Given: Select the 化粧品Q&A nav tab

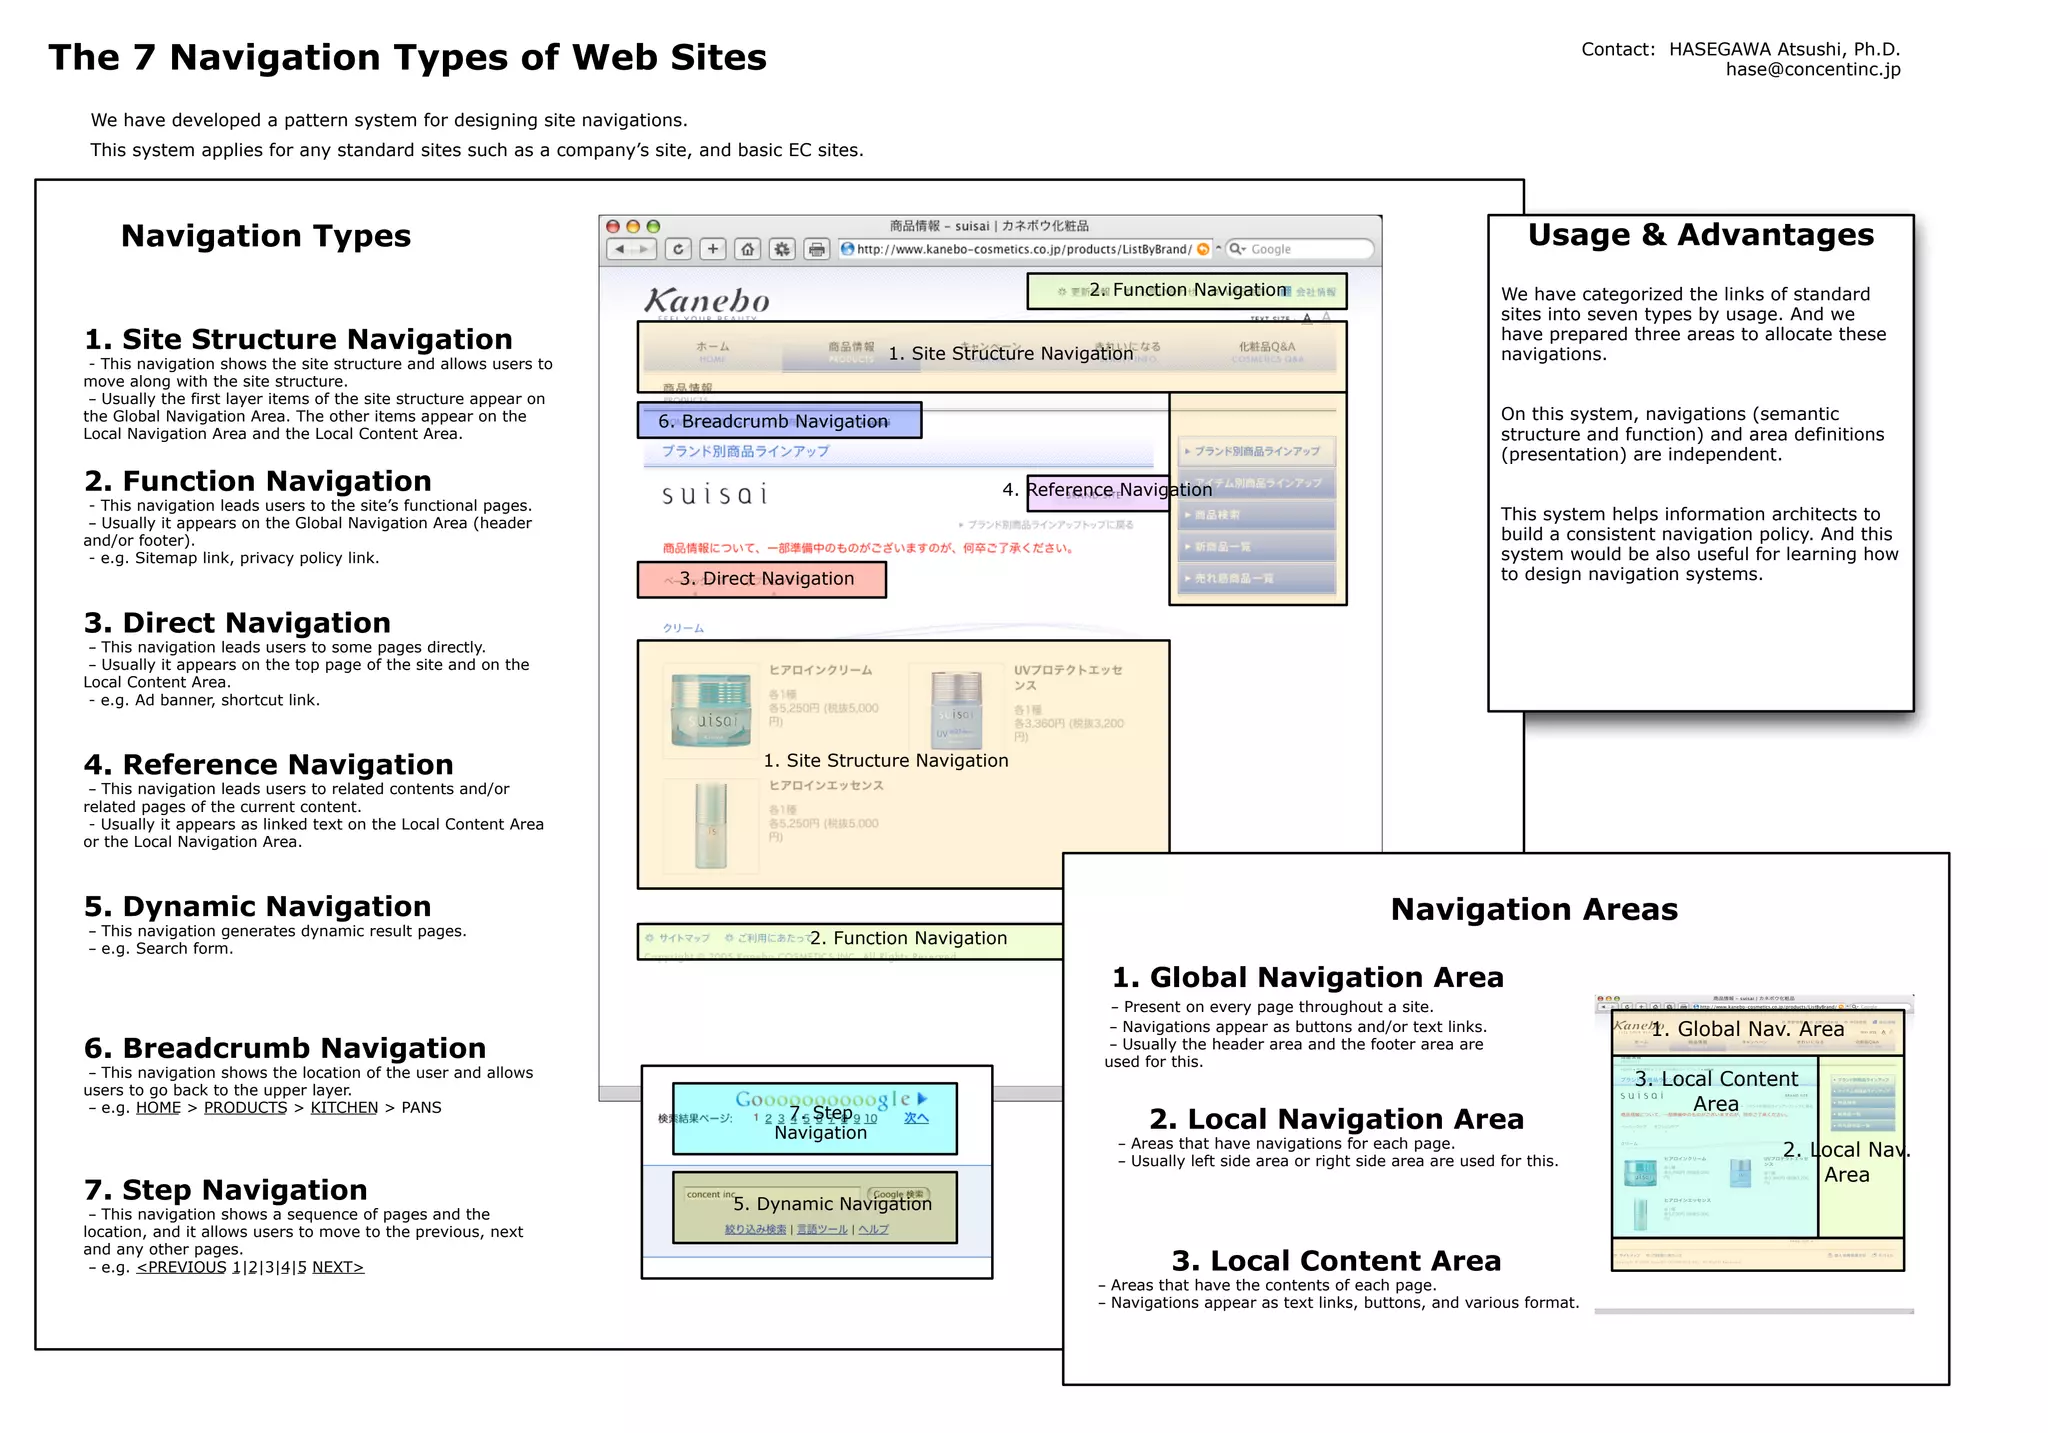Looking at the screenshot, I should [x=1266, y=351].
